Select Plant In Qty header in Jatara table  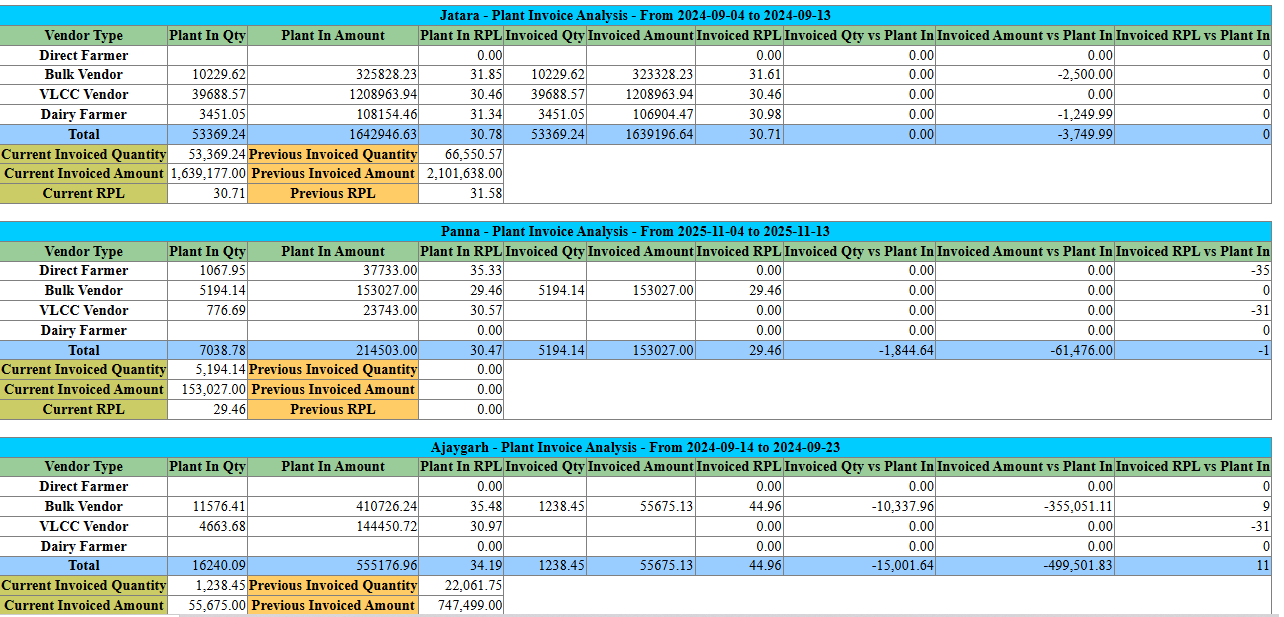207,35
